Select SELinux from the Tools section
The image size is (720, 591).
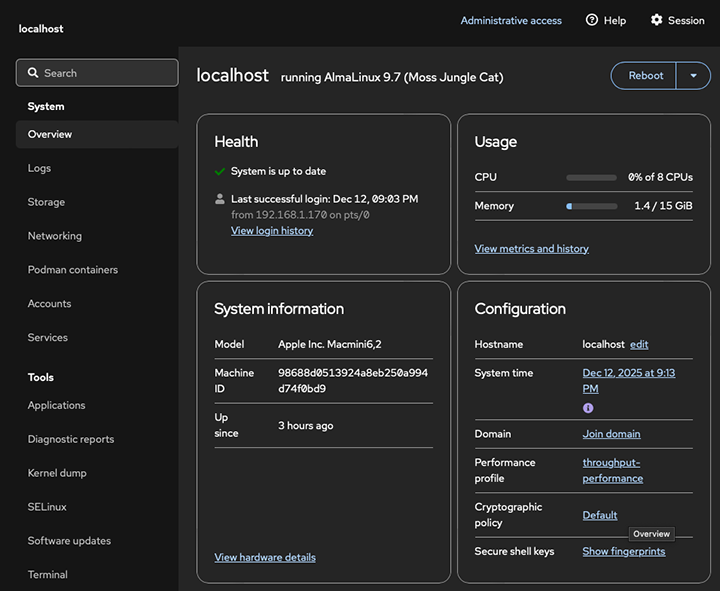click(x=47, y=507)
